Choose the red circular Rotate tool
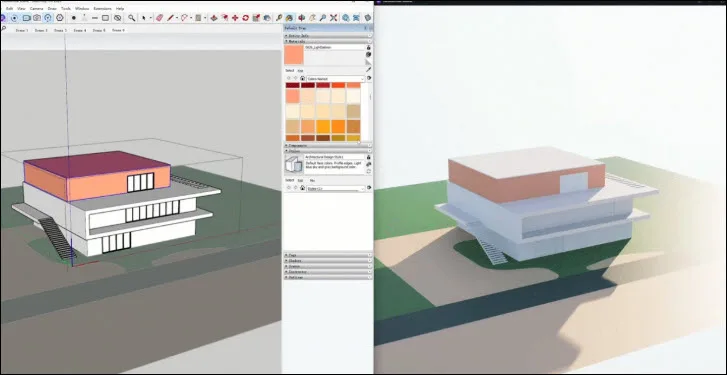Image resolution: width=727 pixels, height=375 pixels. (246, 18)
